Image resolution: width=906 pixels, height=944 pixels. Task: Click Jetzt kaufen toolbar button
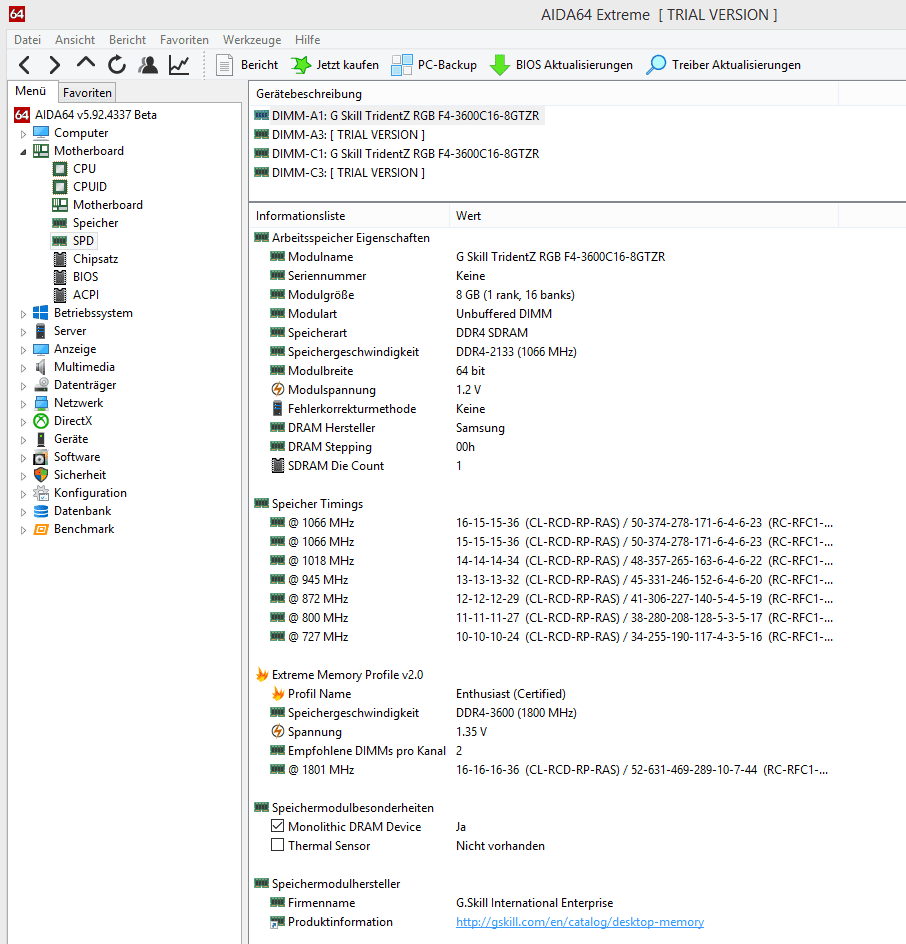[335, 64]
